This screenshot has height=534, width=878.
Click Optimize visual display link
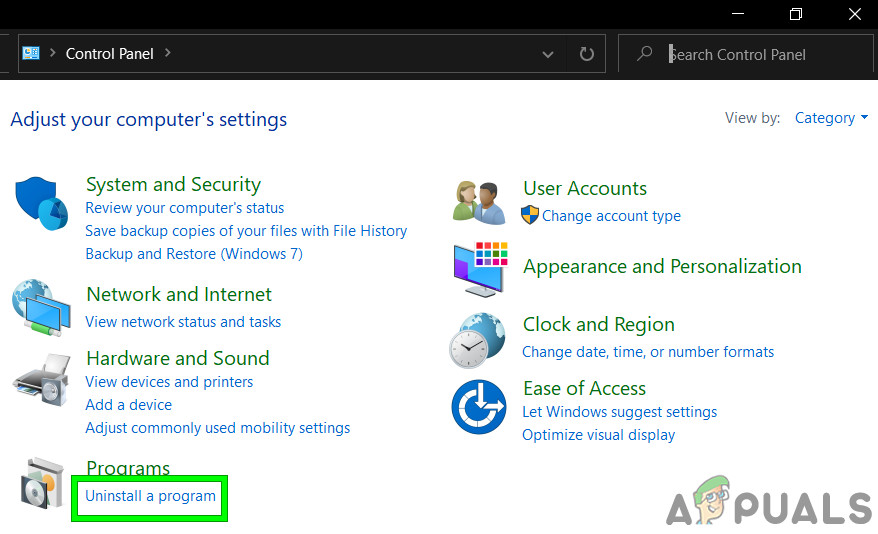click(x=598, y=435)
